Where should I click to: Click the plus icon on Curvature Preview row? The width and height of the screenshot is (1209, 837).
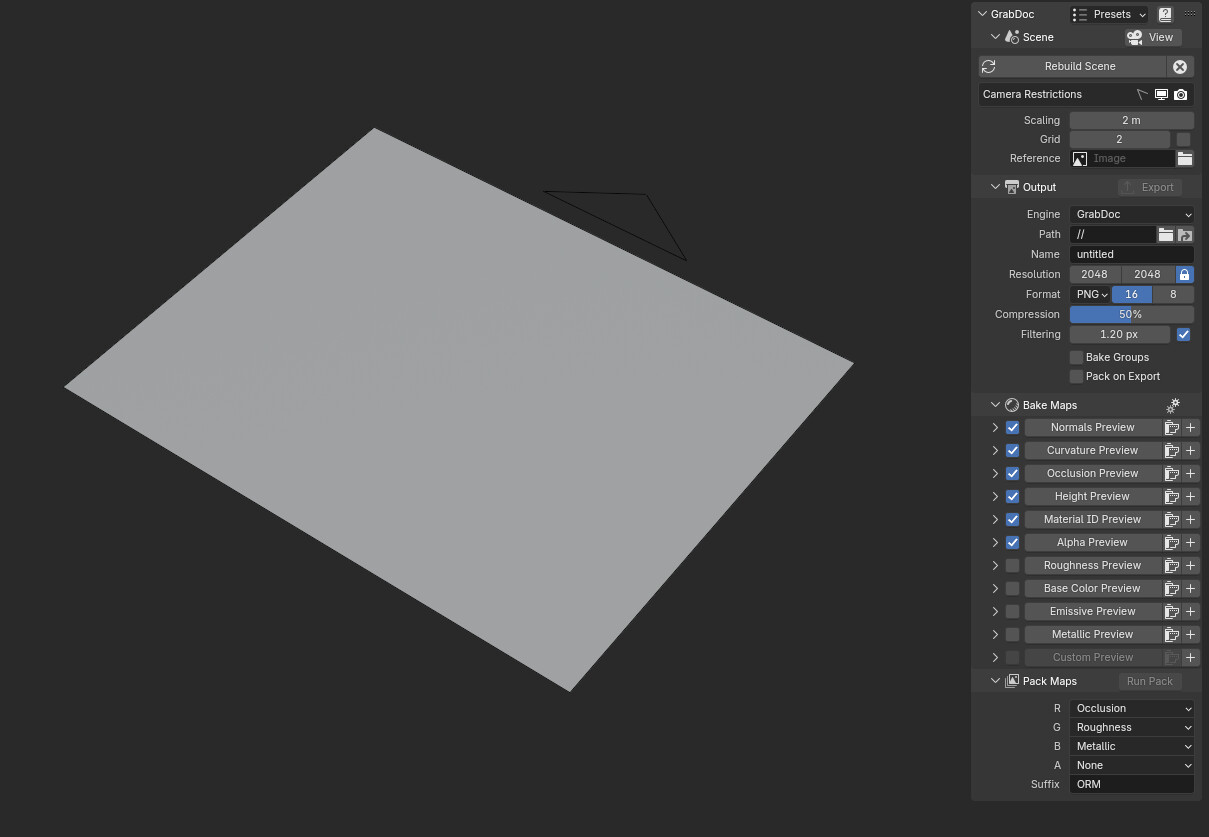(x=1190, y=450)
